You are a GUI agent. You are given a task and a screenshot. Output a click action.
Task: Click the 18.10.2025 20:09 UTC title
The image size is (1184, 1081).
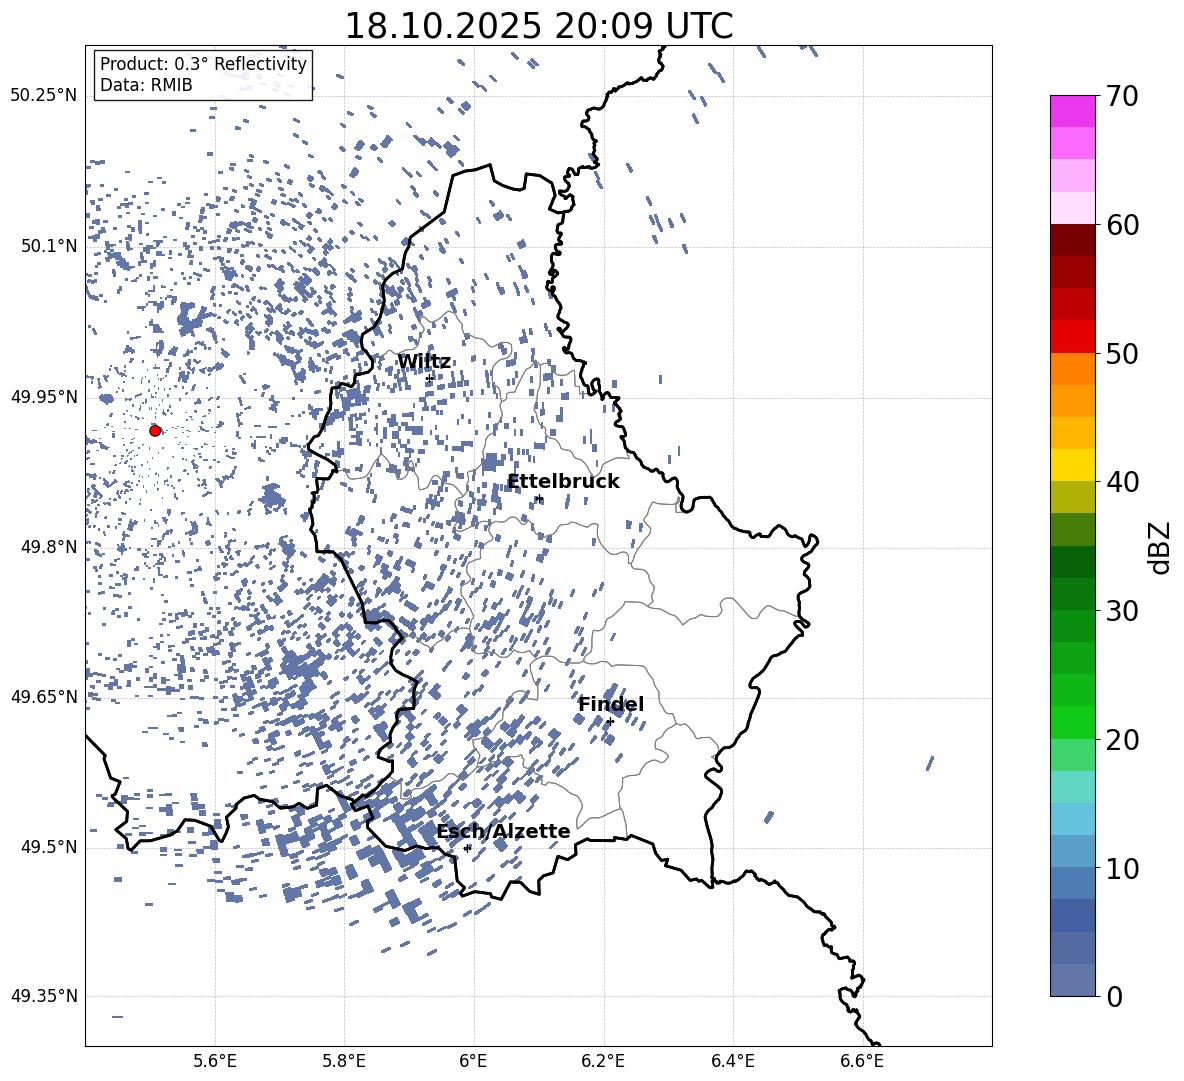click(x=538, y=26)
